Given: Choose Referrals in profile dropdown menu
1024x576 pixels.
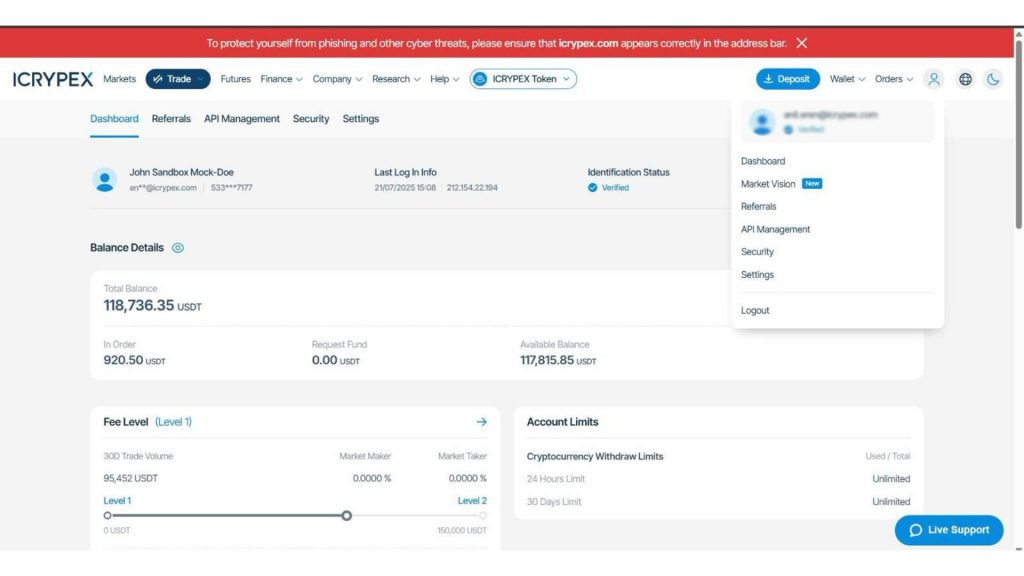Looking at the screenshot, I should click(x=758, y=206).
